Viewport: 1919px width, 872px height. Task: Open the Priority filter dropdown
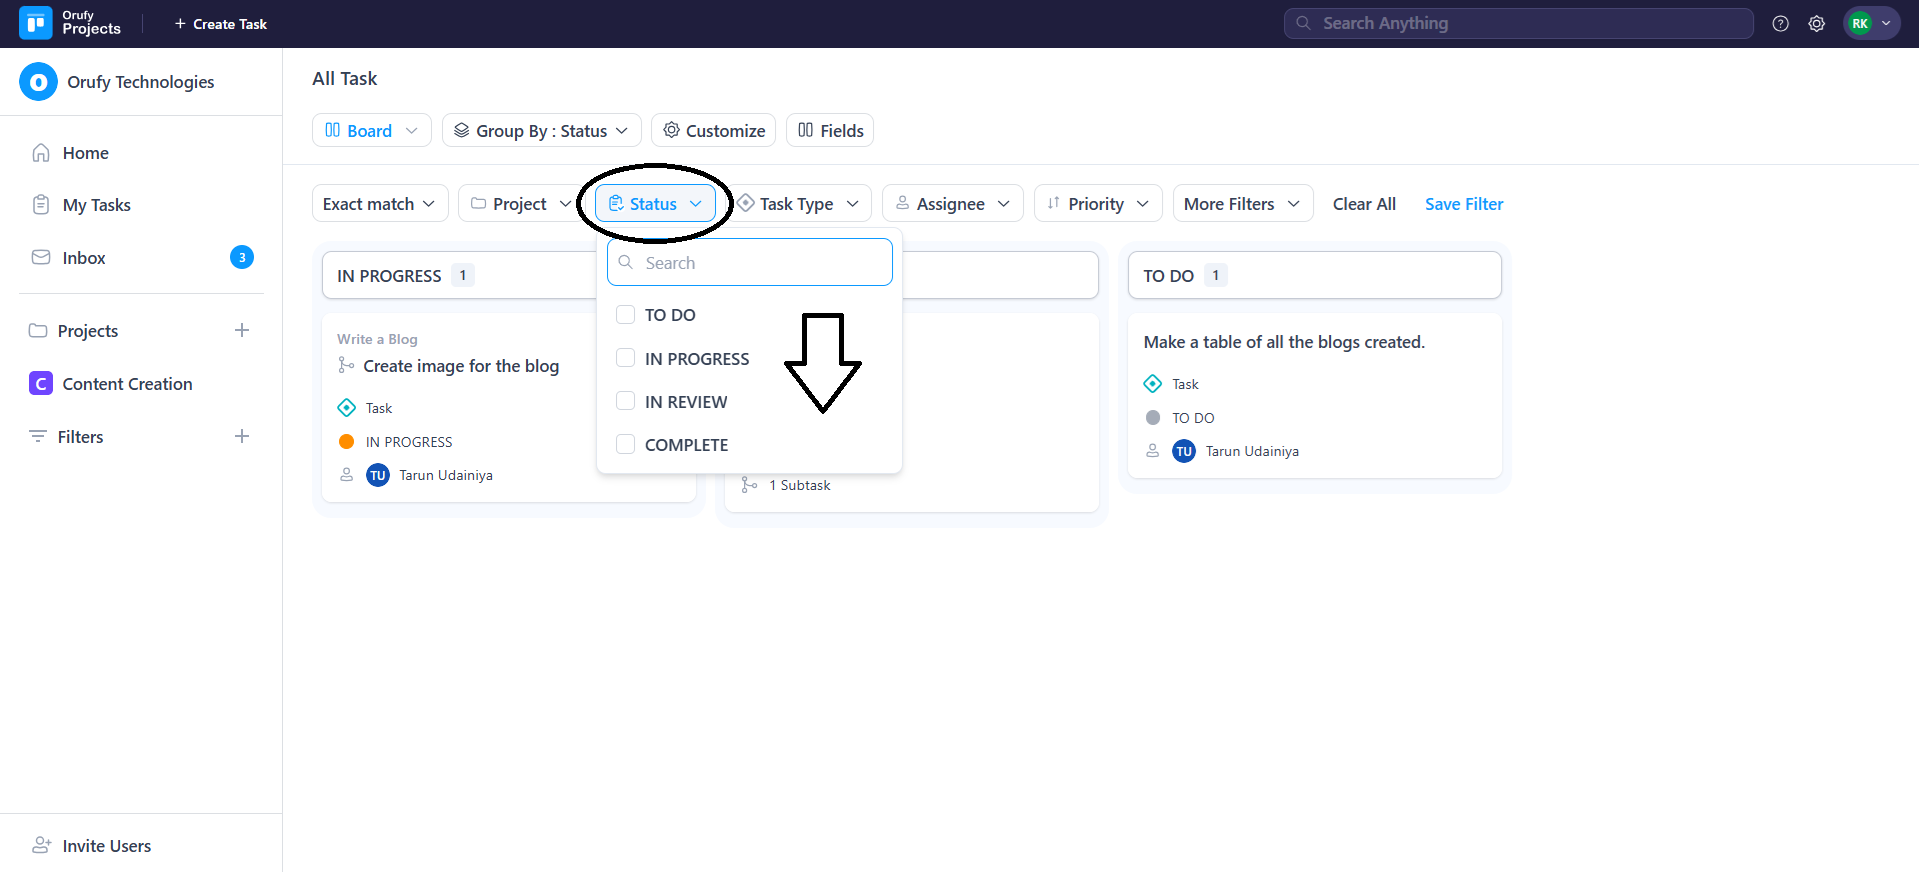1097,204
